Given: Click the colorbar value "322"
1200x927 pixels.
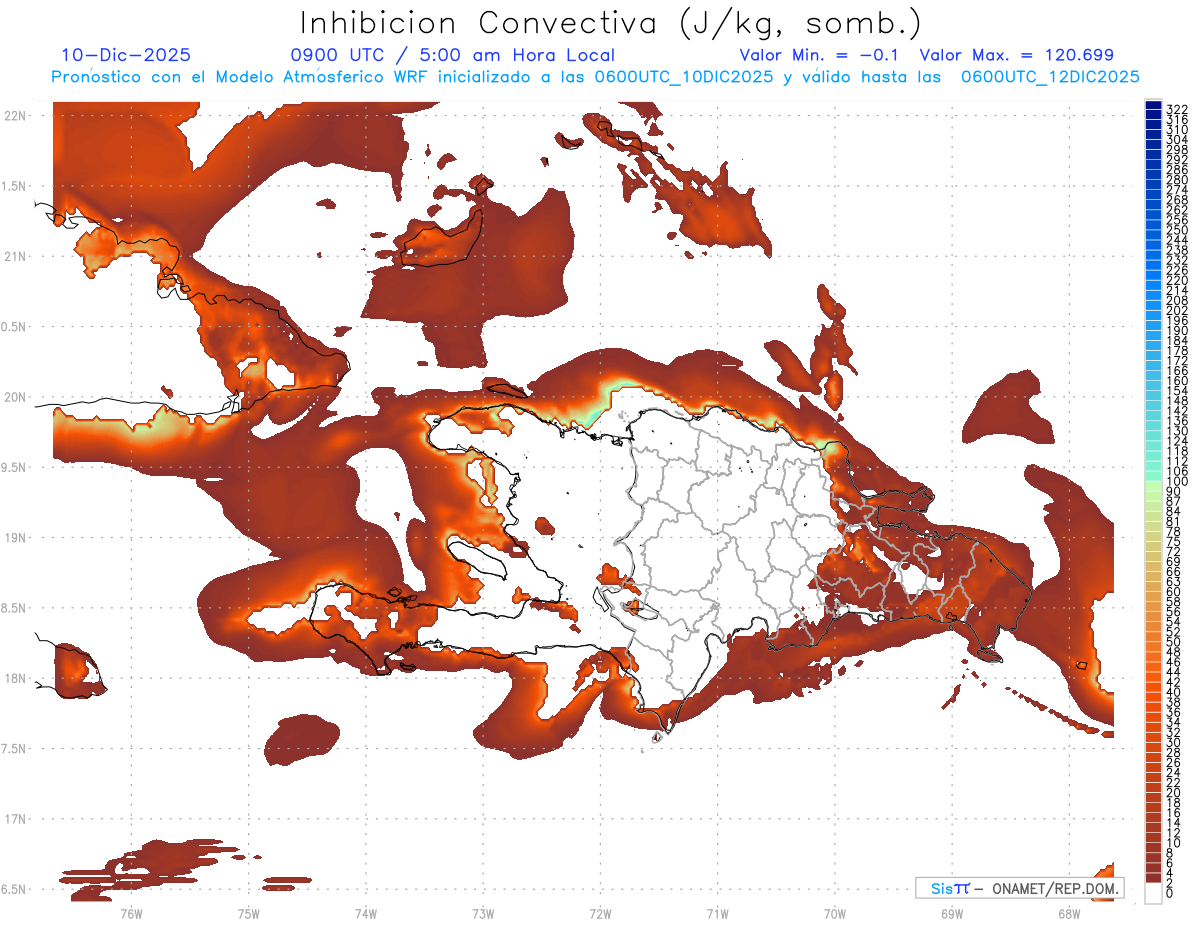Looking at the screenshot, I should point(1176,109).
